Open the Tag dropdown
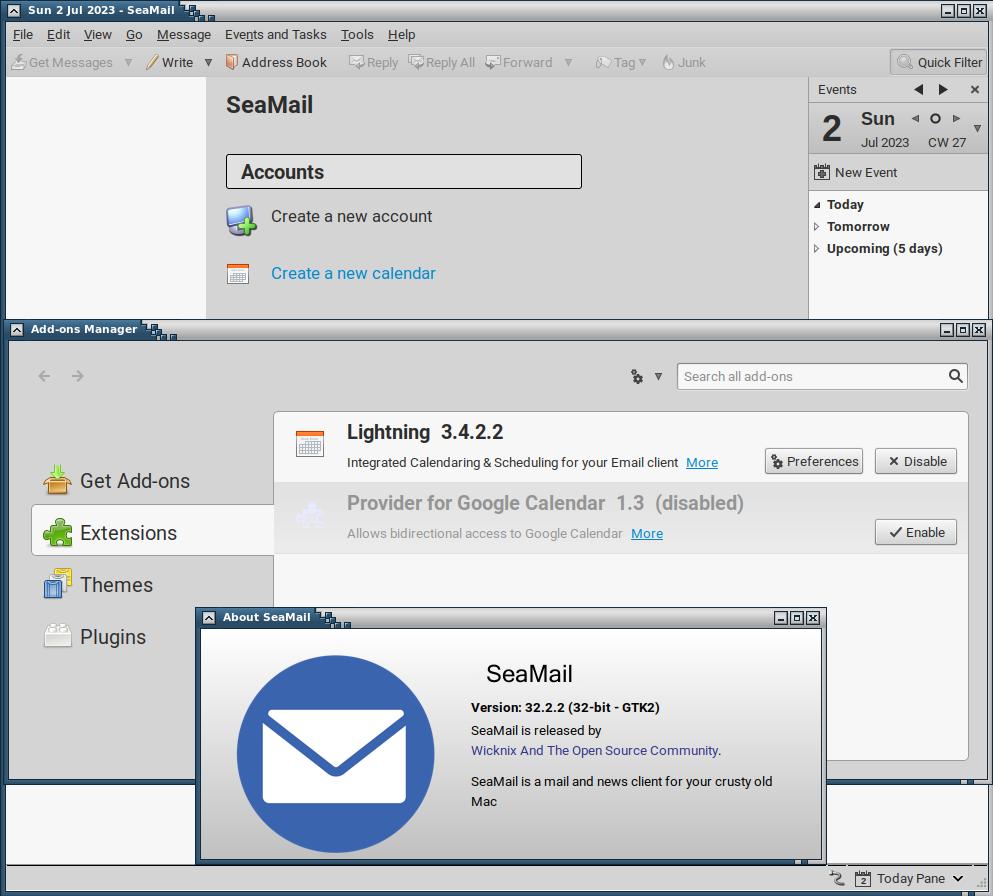 (x=621, y=62)
